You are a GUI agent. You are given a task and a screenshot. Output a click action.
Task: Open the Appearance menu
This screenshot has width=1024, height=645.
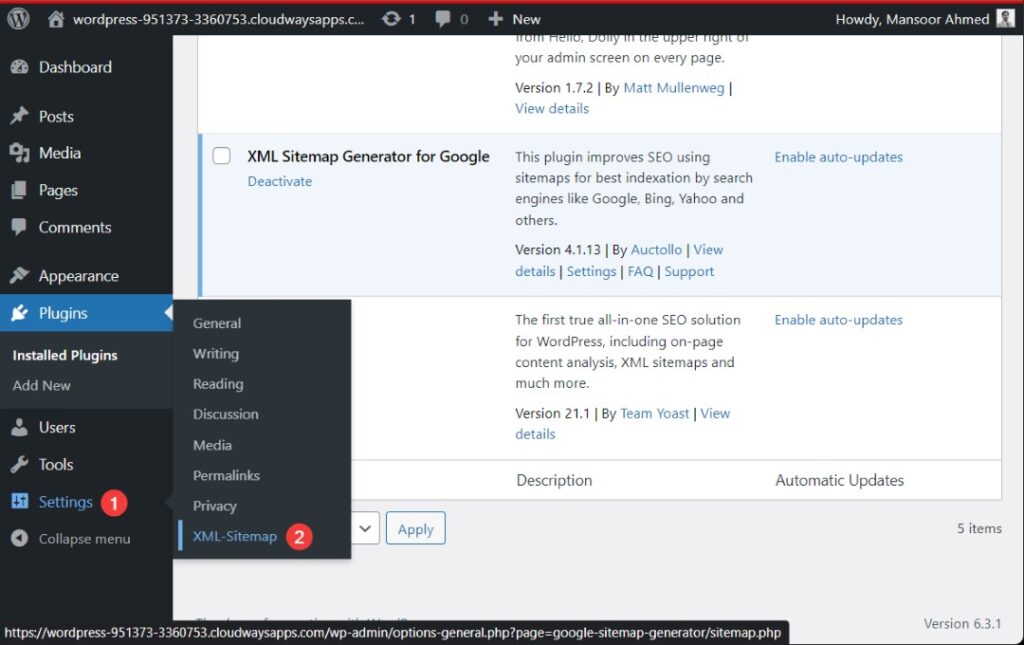(78, 275)
